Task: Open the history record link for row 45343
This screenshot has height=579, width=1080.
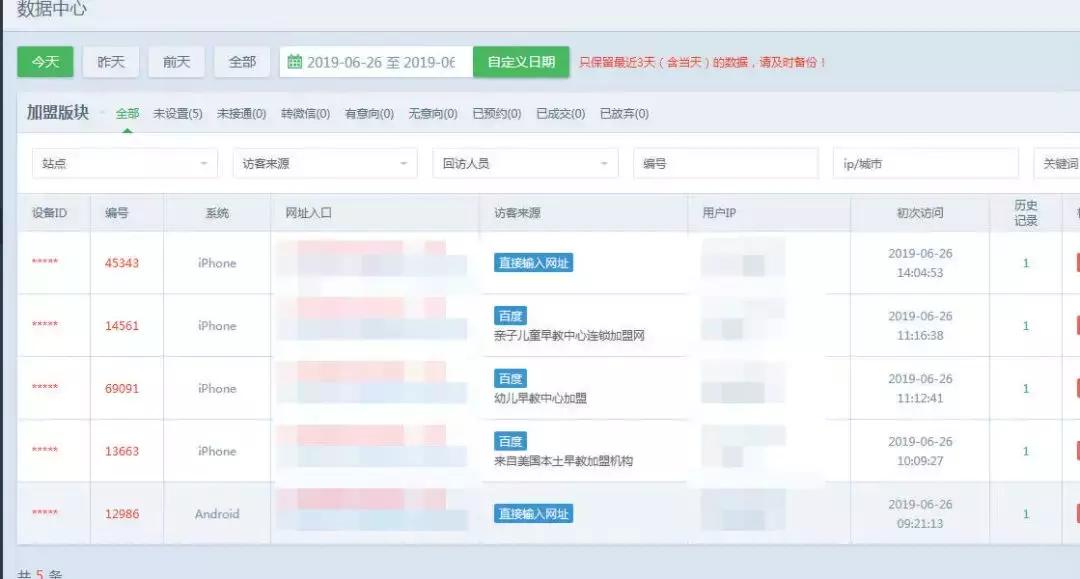Action: click(x=1025, y=262)
